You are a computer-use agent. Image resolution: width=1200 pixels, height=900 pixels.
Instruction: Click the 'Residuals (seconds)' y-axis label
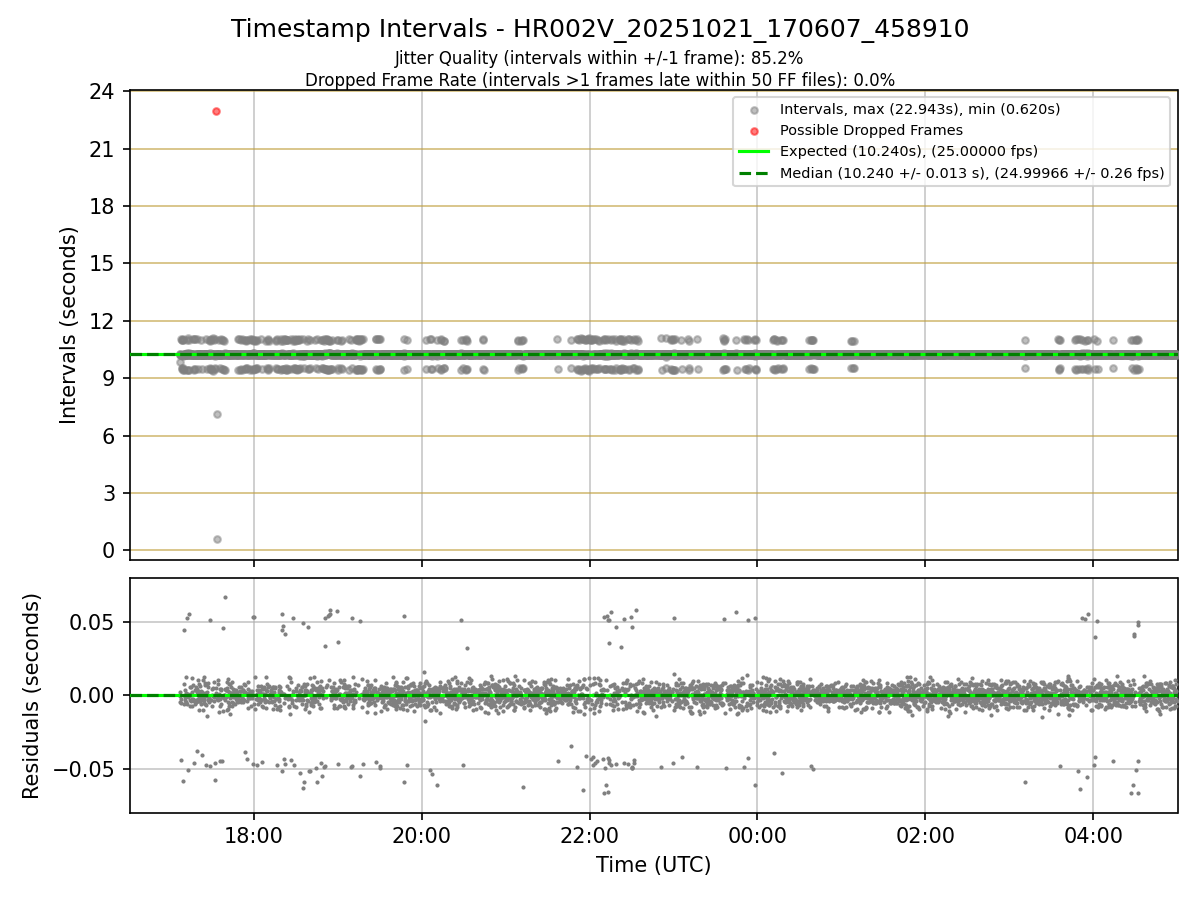32,696
